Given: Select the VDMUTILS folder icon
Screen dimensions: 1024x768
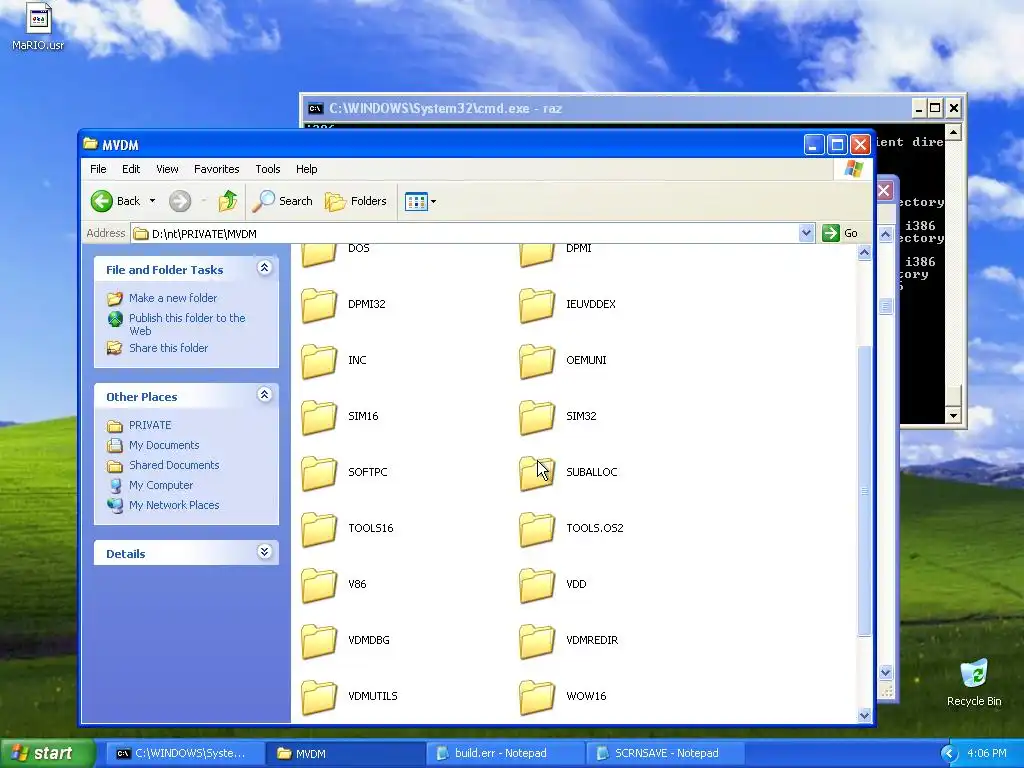Looking at the screenshot, I should click(x=319, y=697).
